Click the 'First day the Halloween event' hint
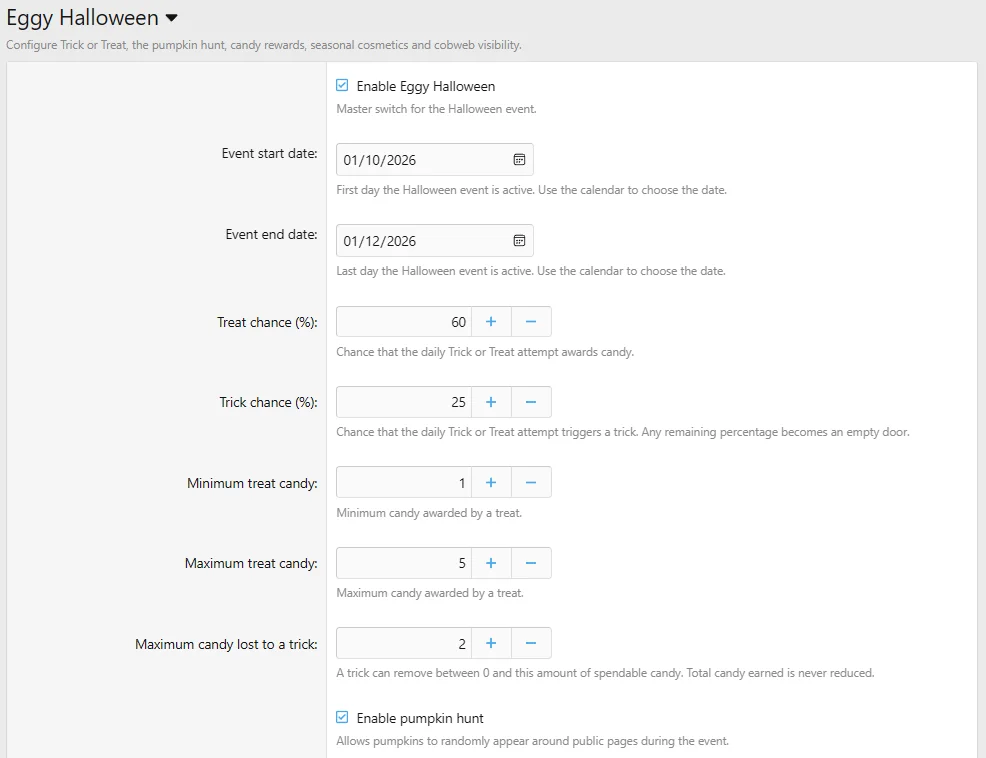986x758 pixels. point(531,190)
